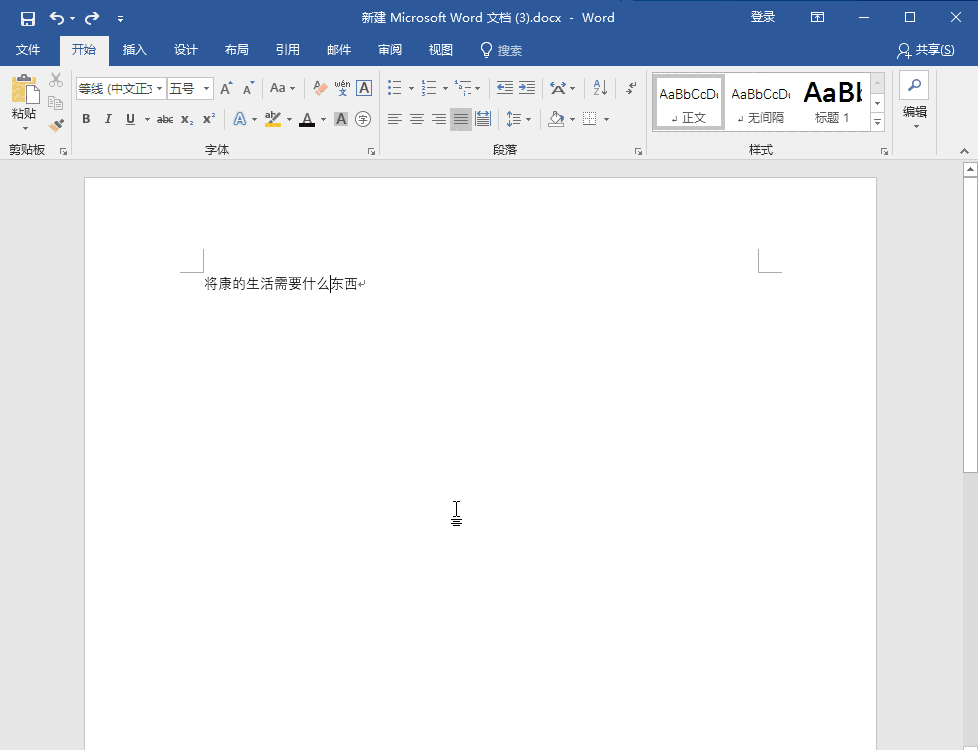Undo the last action
Screen dimensions: 978x750
pos(57,19)
